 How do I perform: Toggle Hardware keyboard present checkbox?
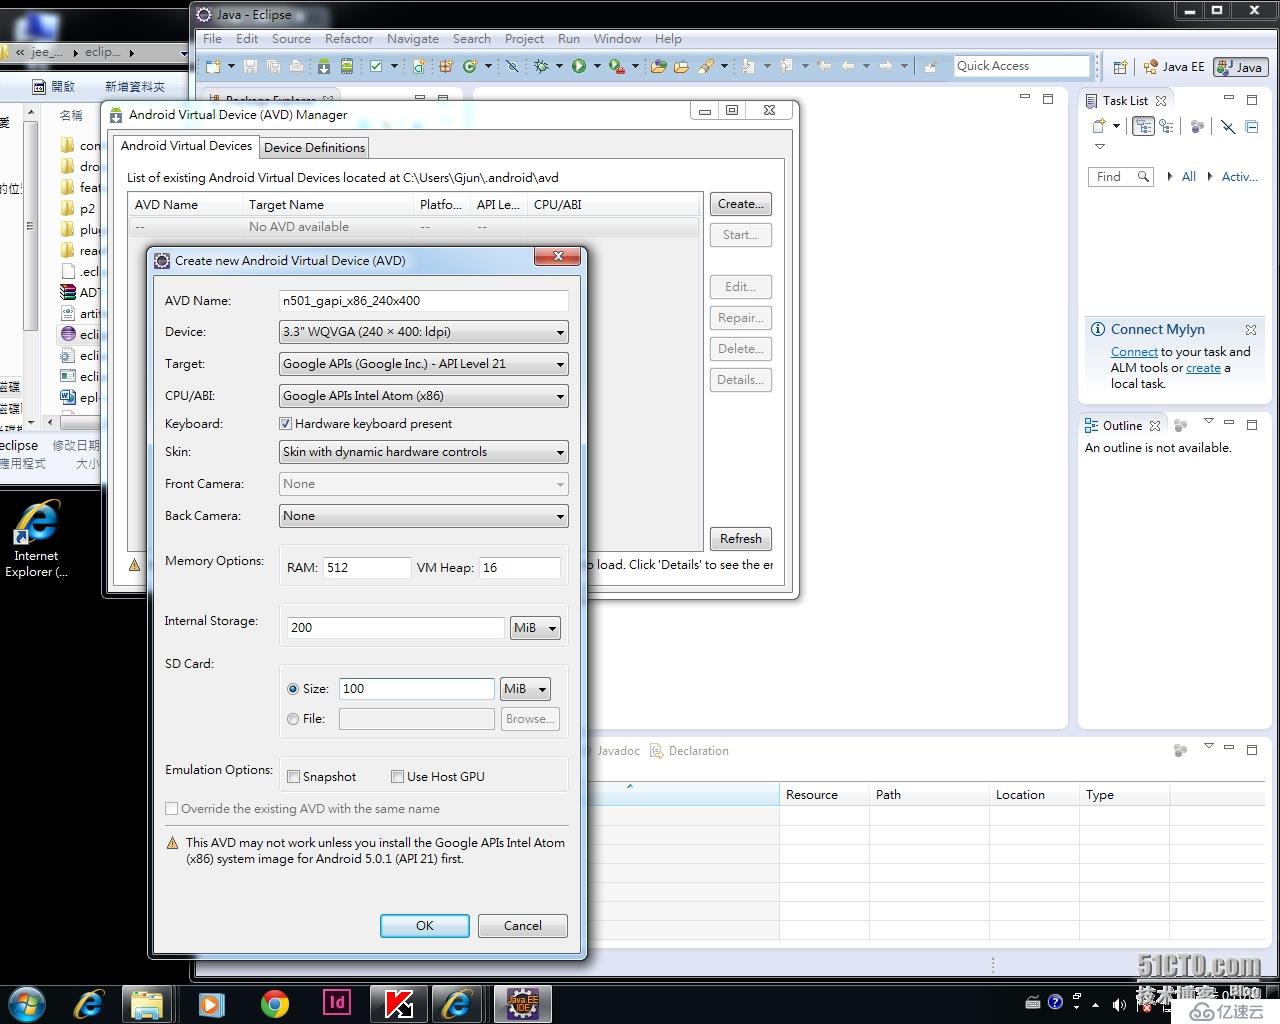coord(286,424)
